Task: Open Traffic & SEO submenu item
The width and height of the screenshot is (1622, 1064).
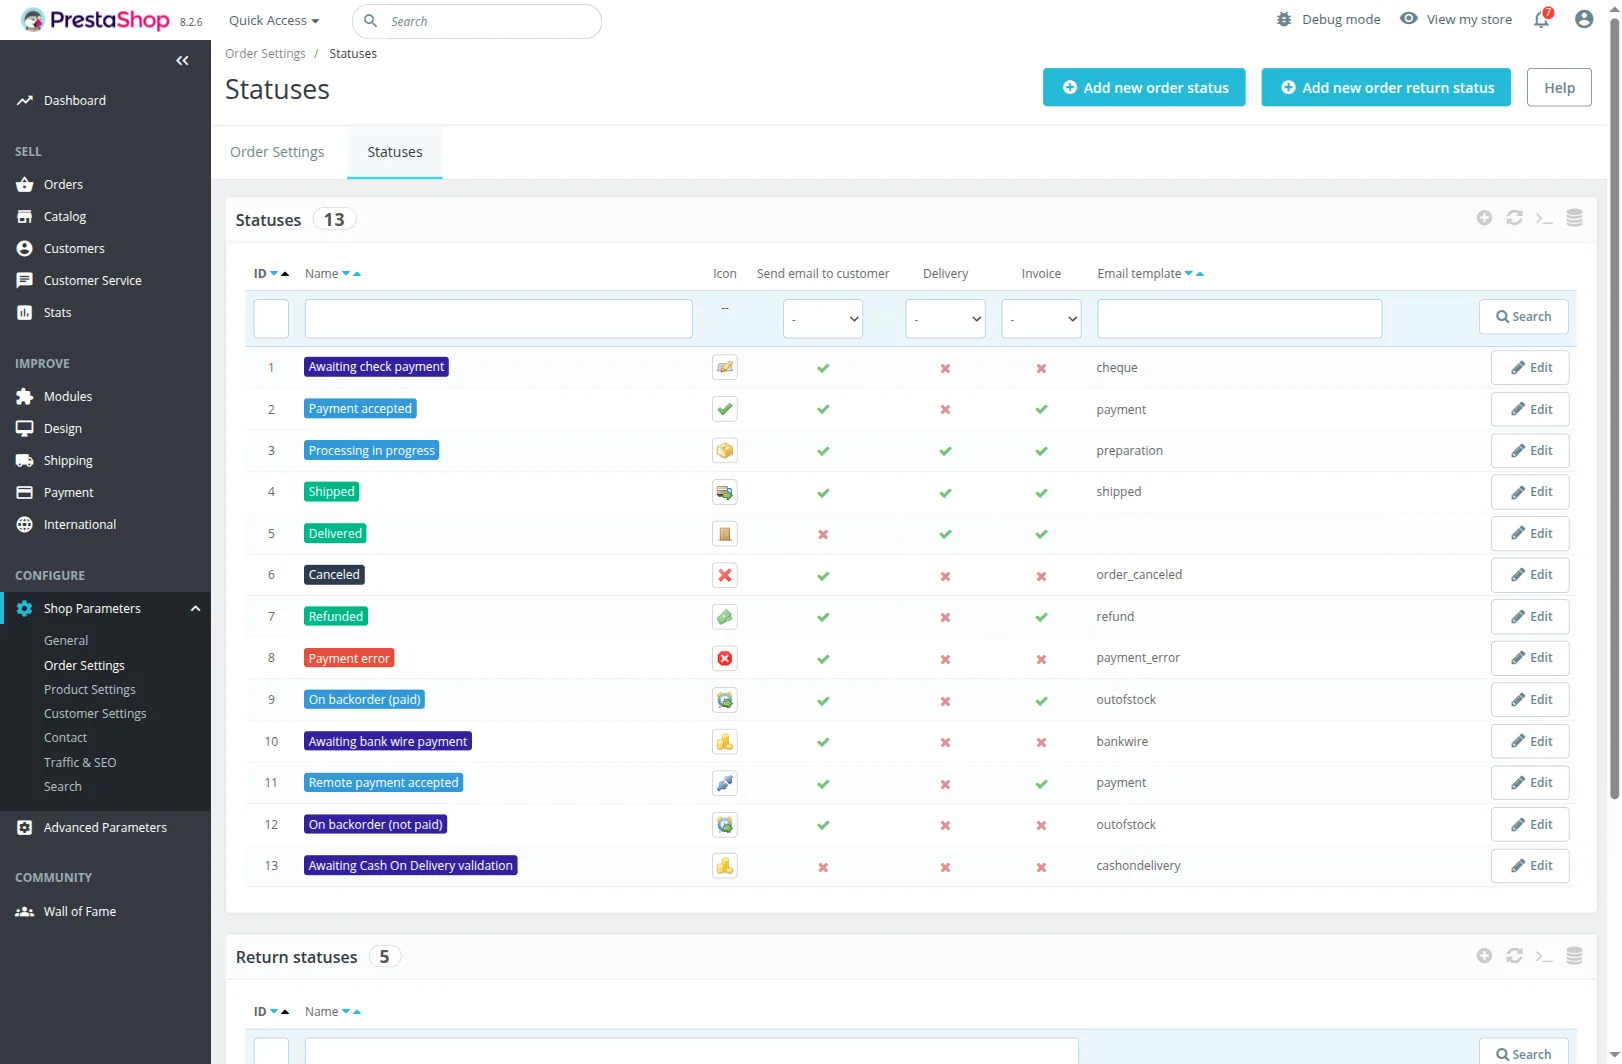Action: pyautogui.click(x=80, y=762)
